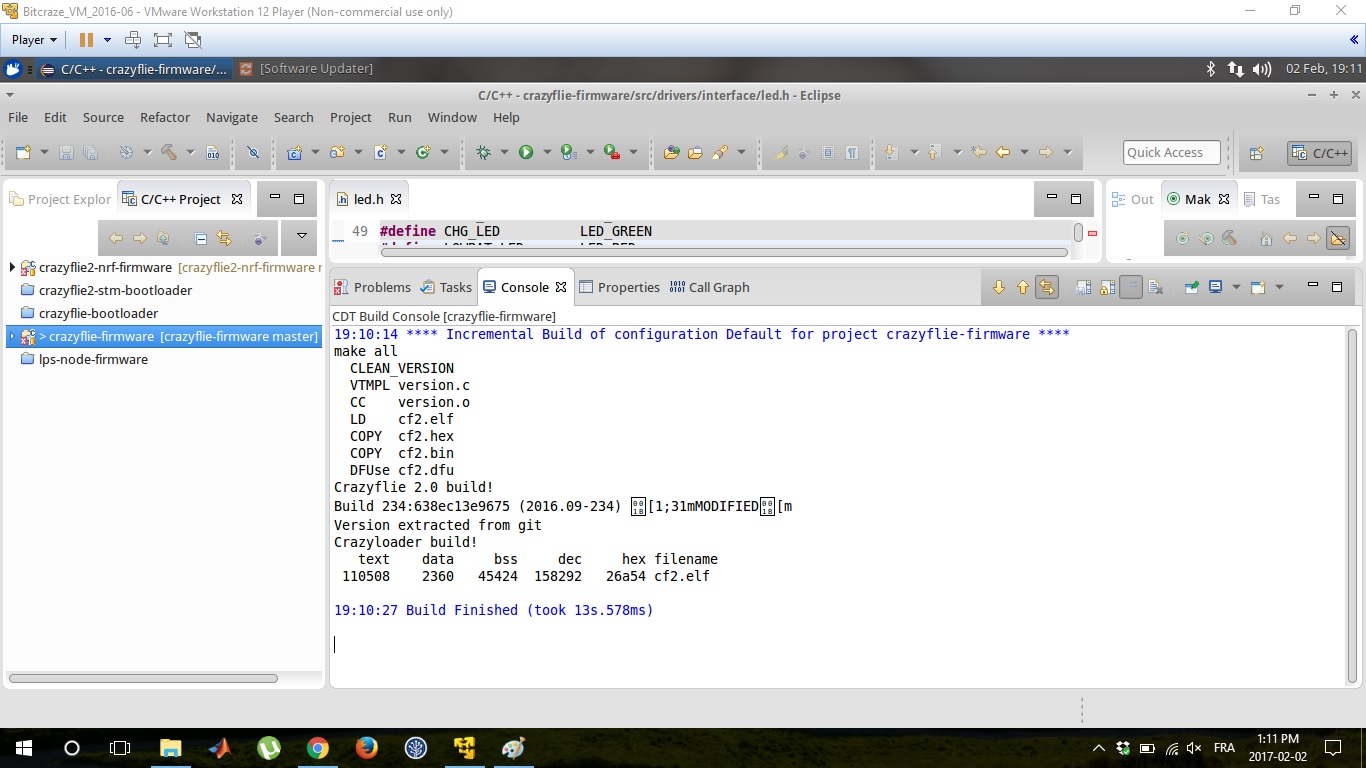Toggle the Scroll Lock console button

(1107, 288)
